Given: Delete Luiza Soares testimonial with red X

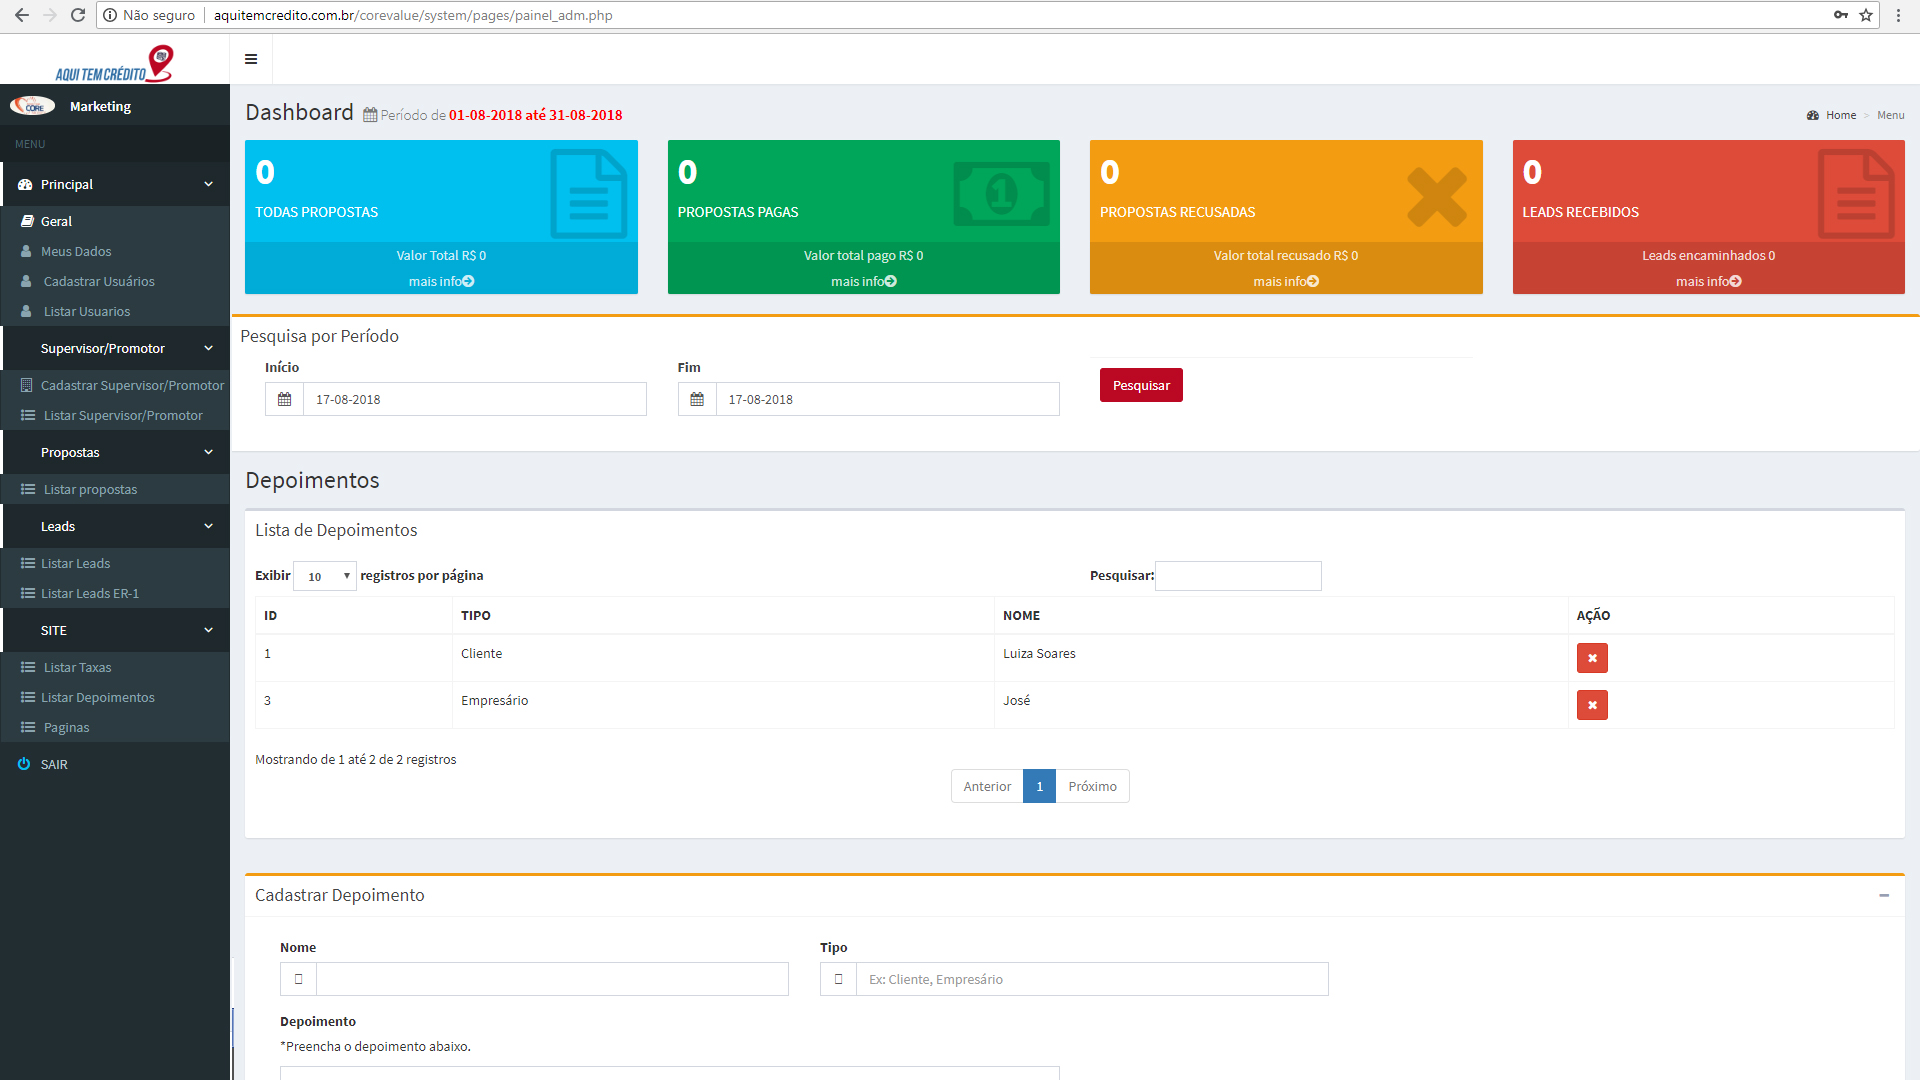Looking at the screenshot, I should 1592,658.
